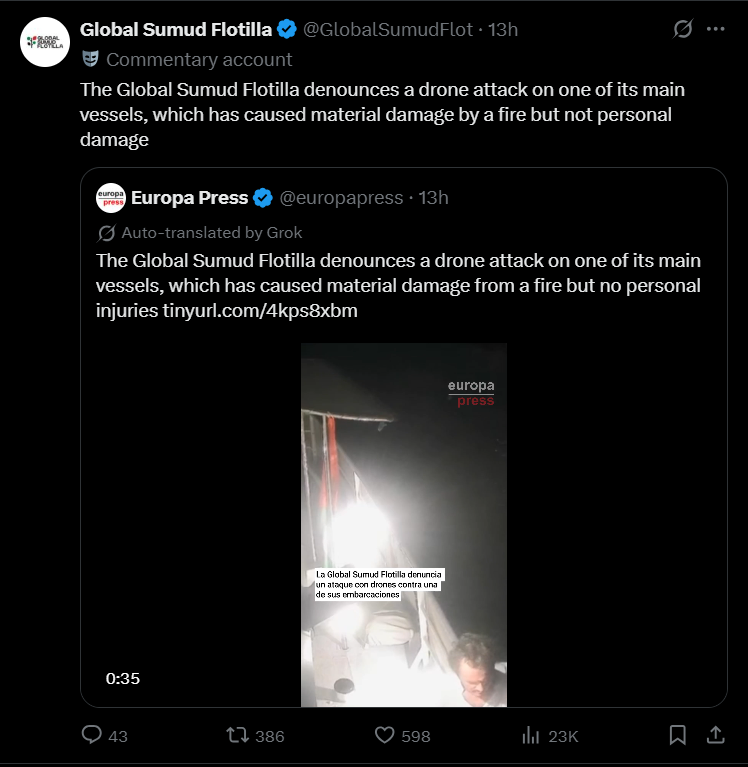The height and width of the screenshot is (767, 748).
Task: Click the Europa Press quoted avatar
Action: click(110, 198)
